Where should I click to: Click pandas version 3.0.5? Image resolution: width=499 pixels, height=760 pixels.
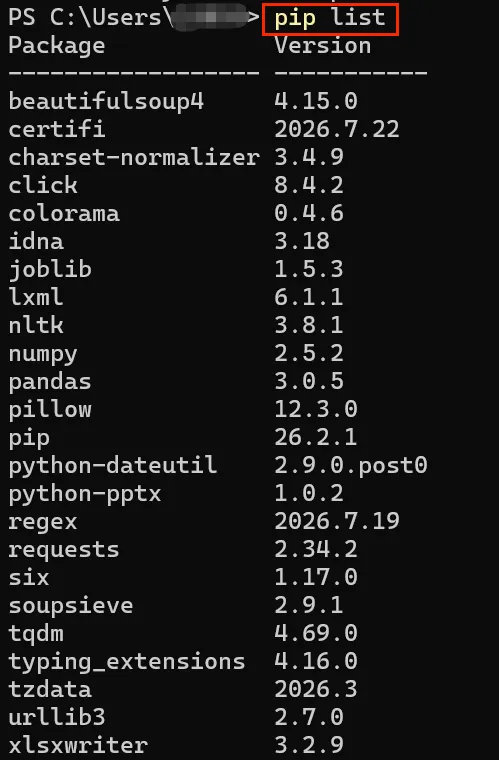click(x=309, y=381)
